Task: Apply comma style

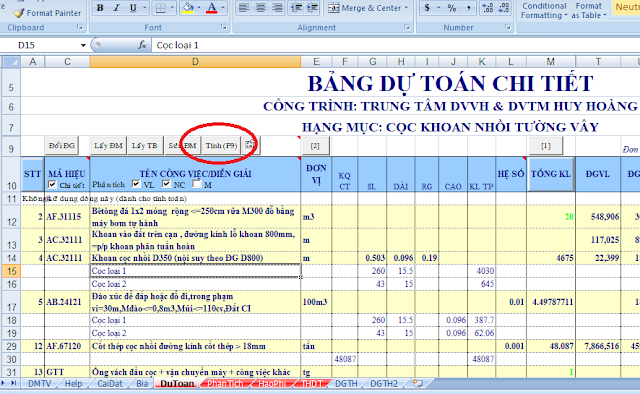Action: [x=469, y=8]
